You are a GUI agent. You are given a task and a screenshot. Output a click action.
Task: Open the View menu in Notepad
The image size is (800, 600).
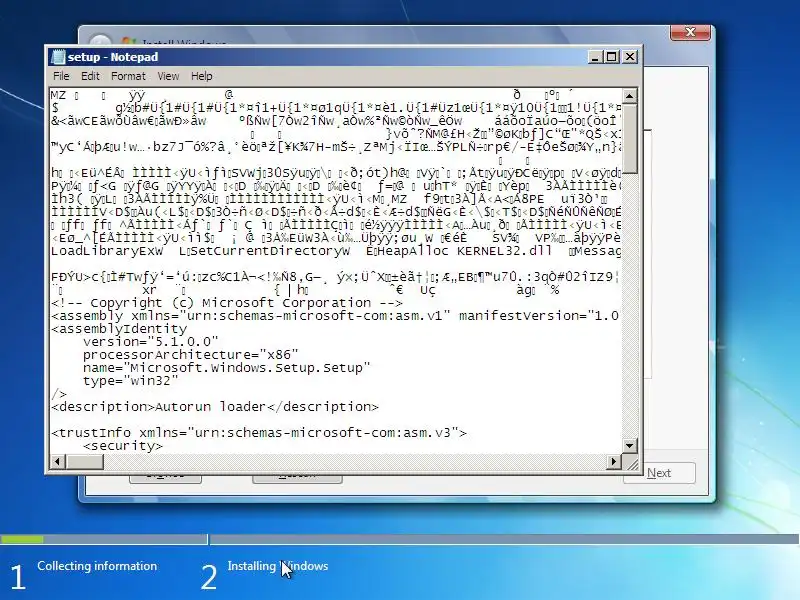pos(168,76)
